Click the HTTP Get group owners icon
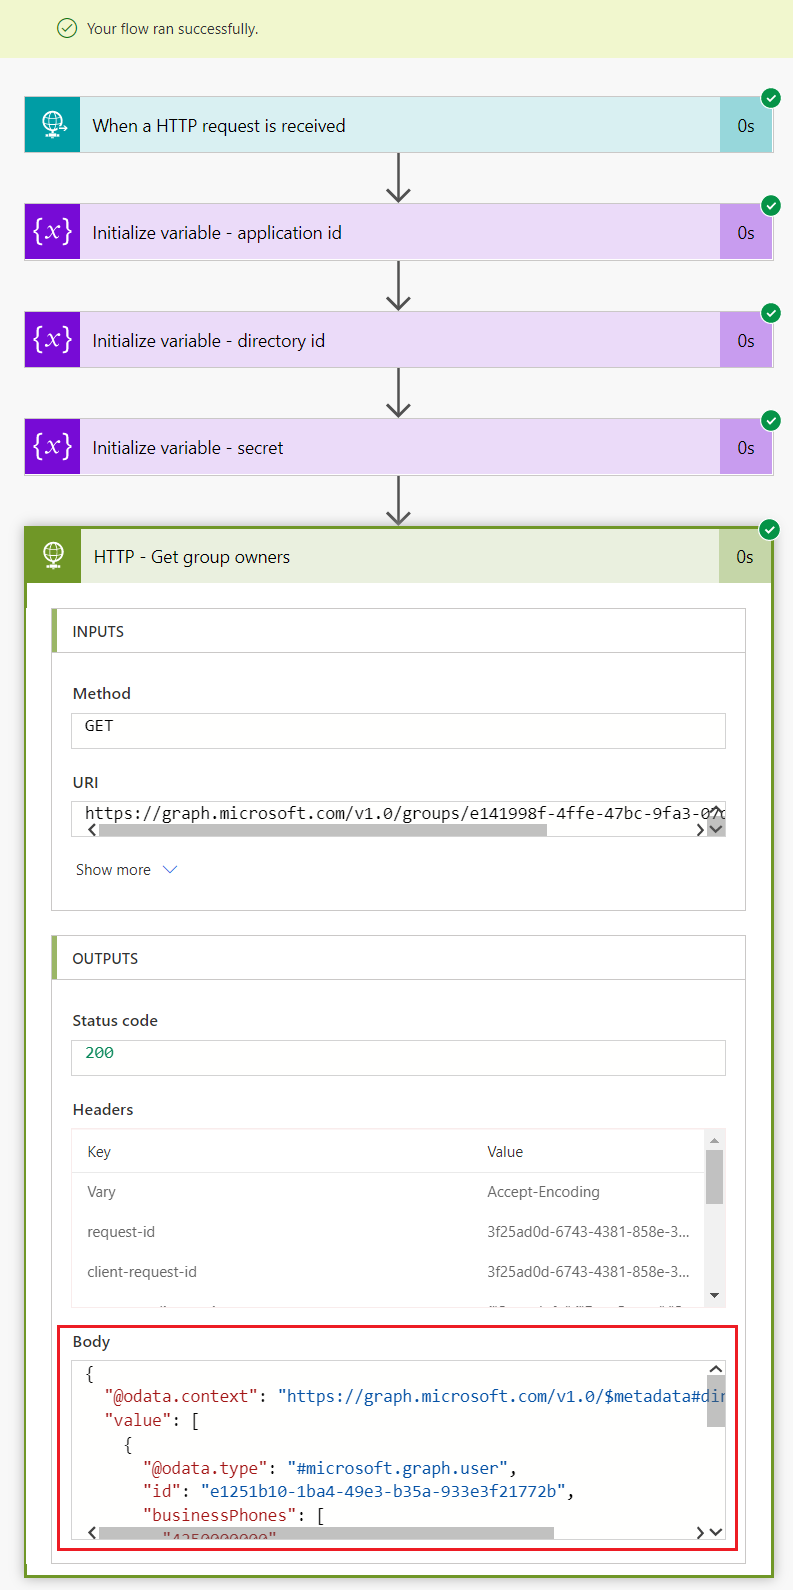 53,556
